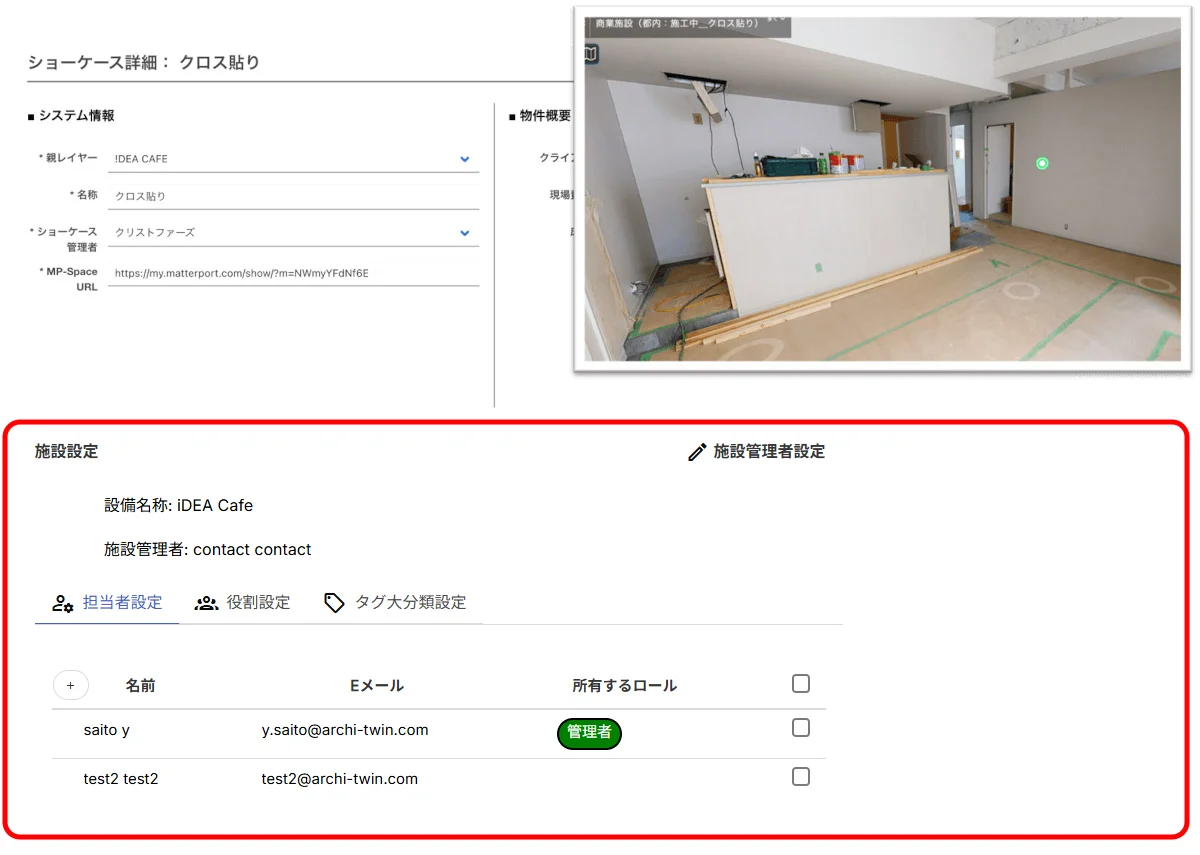The height and width of the screenshot is (855, 1200).
Task: Open the 親レイヤー dropdown showing !DEA CAFE
Action: coord(464,159)
